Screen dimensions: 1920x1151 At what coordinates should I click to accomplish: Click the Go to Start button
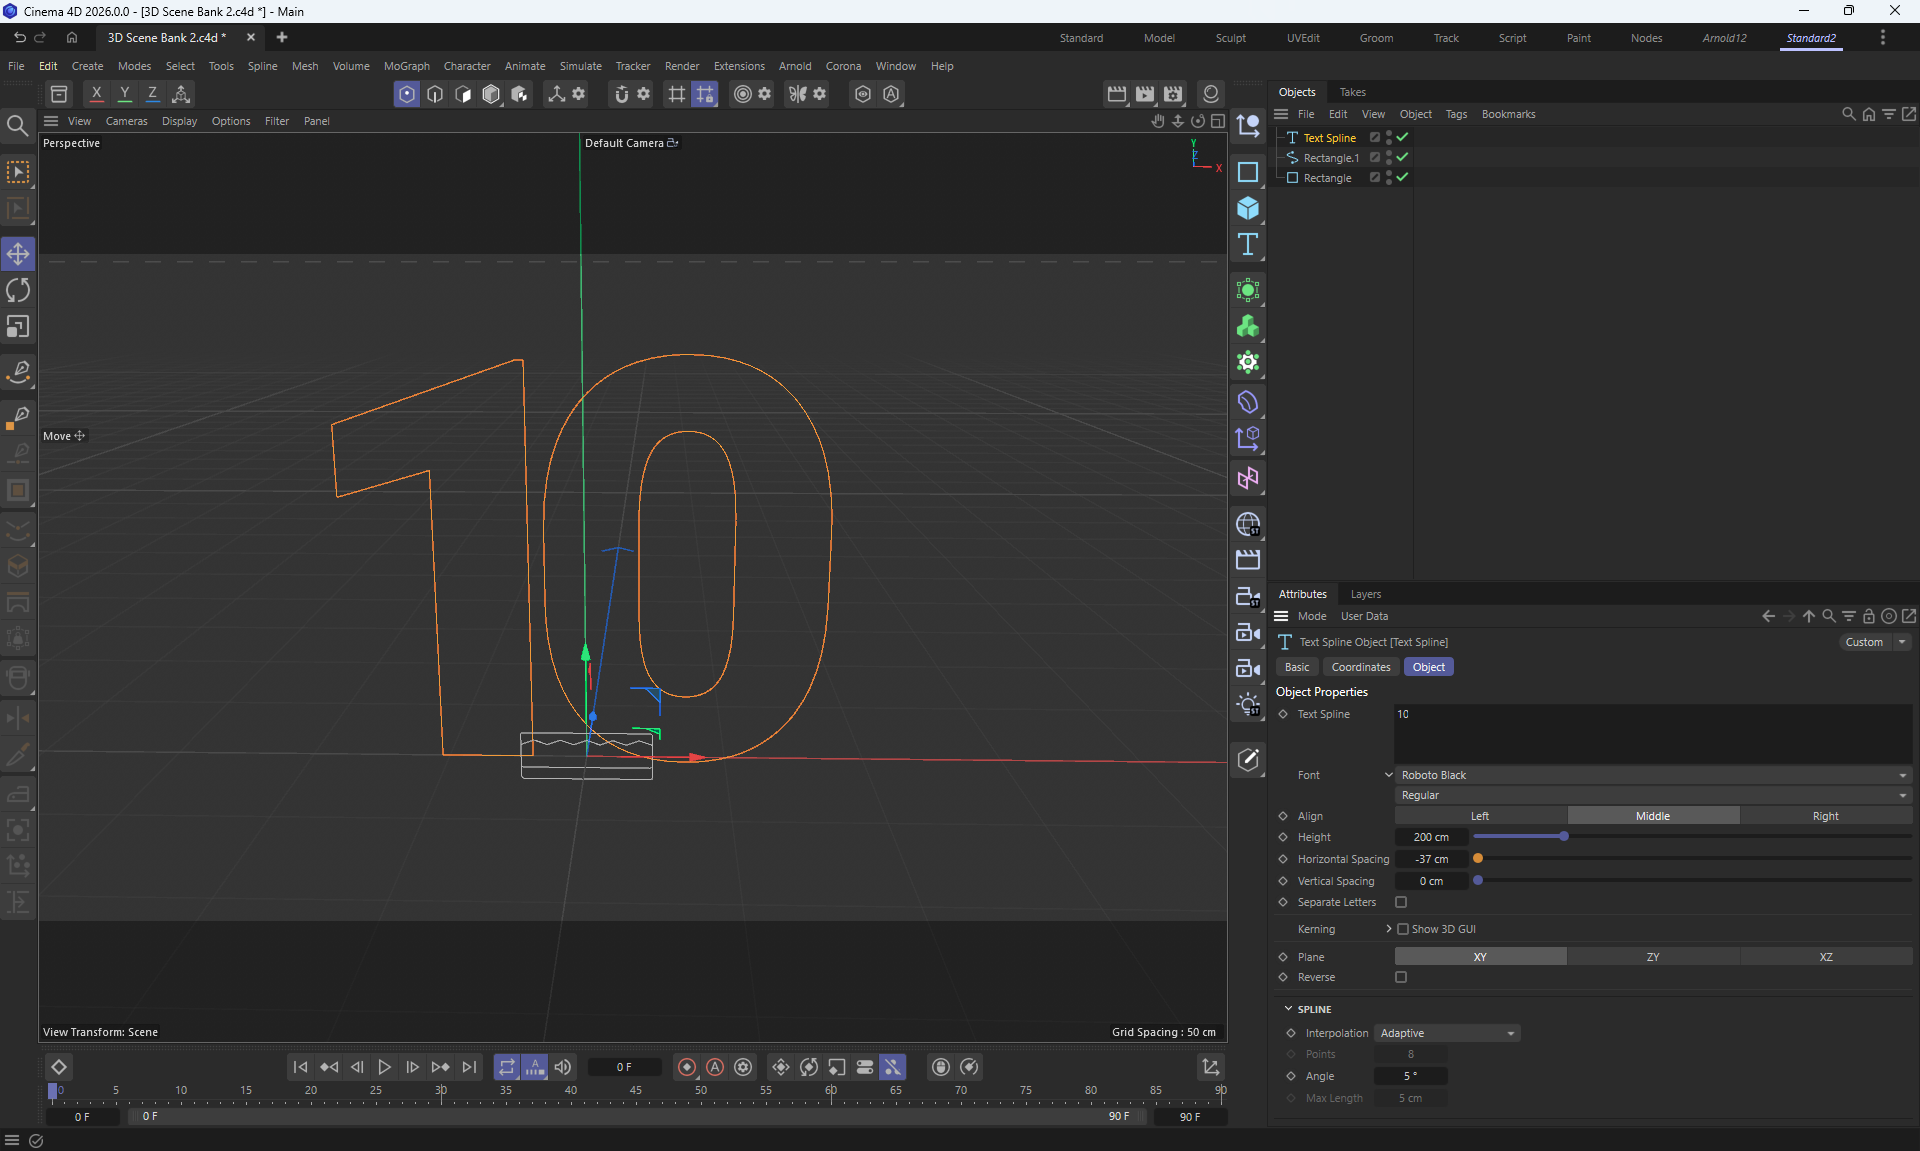click(300, 1067)
